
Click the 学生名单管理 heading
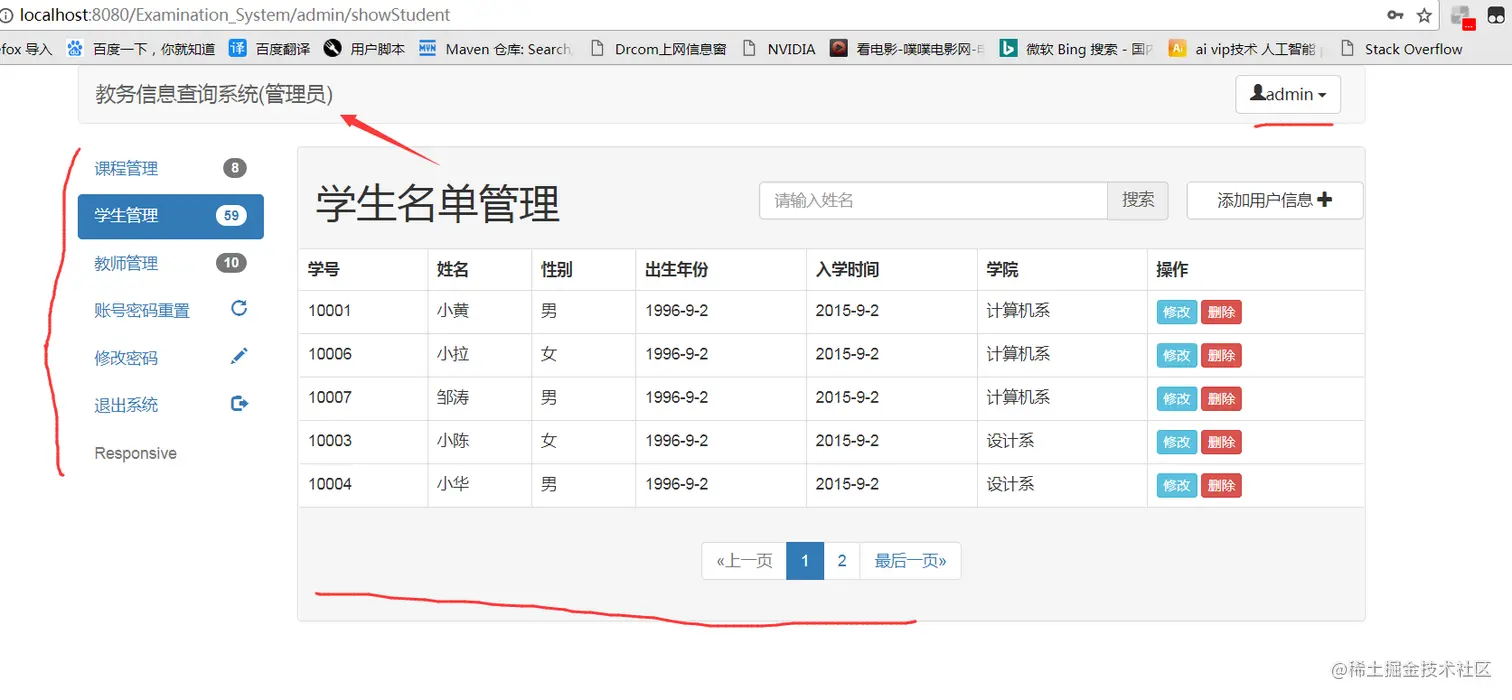click(x=438, y=204)
